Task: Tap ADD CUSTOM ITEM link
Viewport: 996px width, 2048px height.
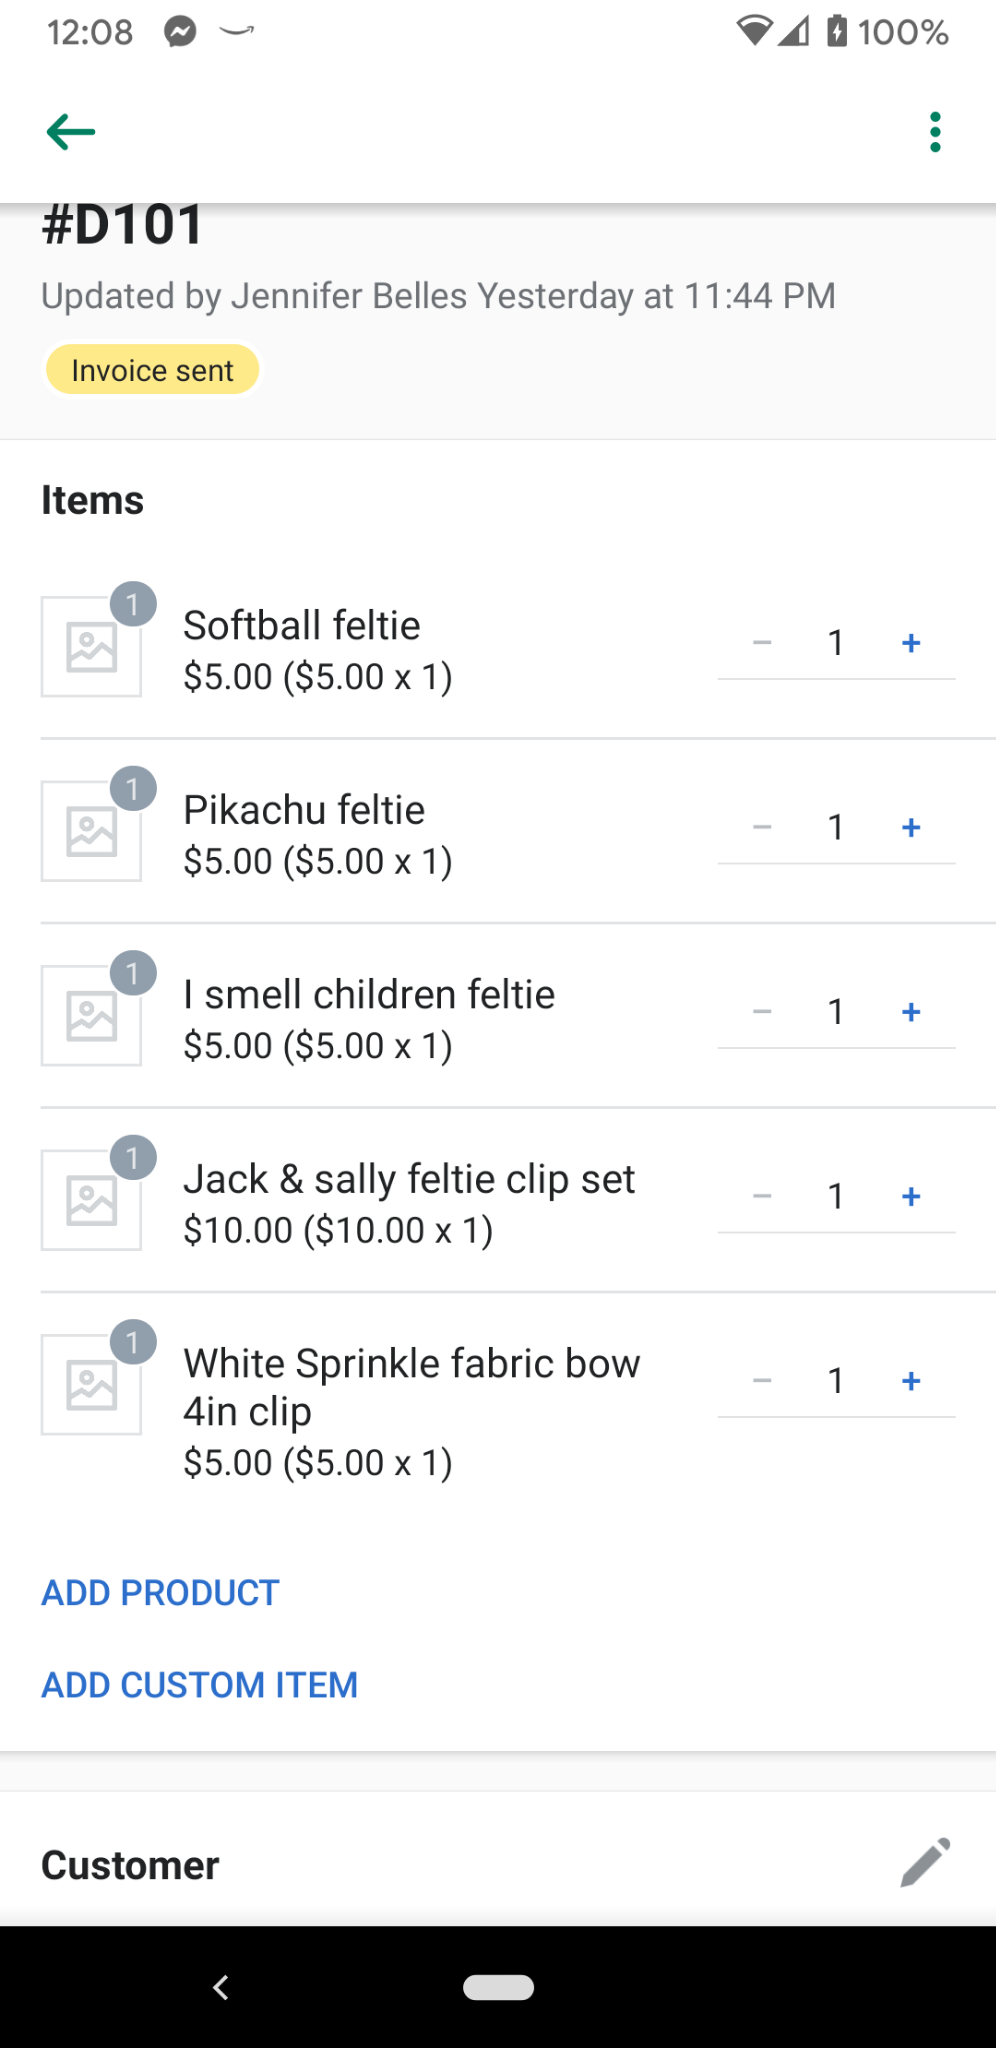Action: [199, 1685]
